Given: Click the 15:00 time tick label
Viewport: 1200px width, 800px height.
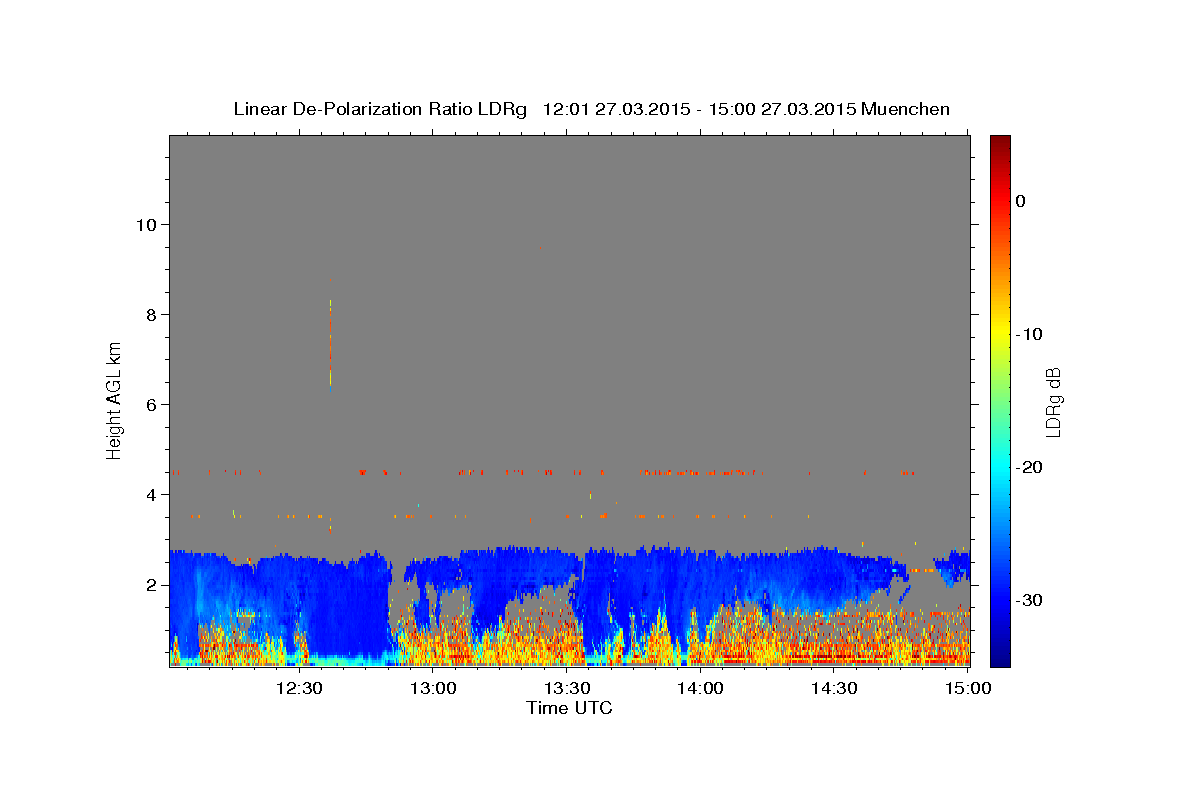Looking at the screenshot, I should [968, 688].
